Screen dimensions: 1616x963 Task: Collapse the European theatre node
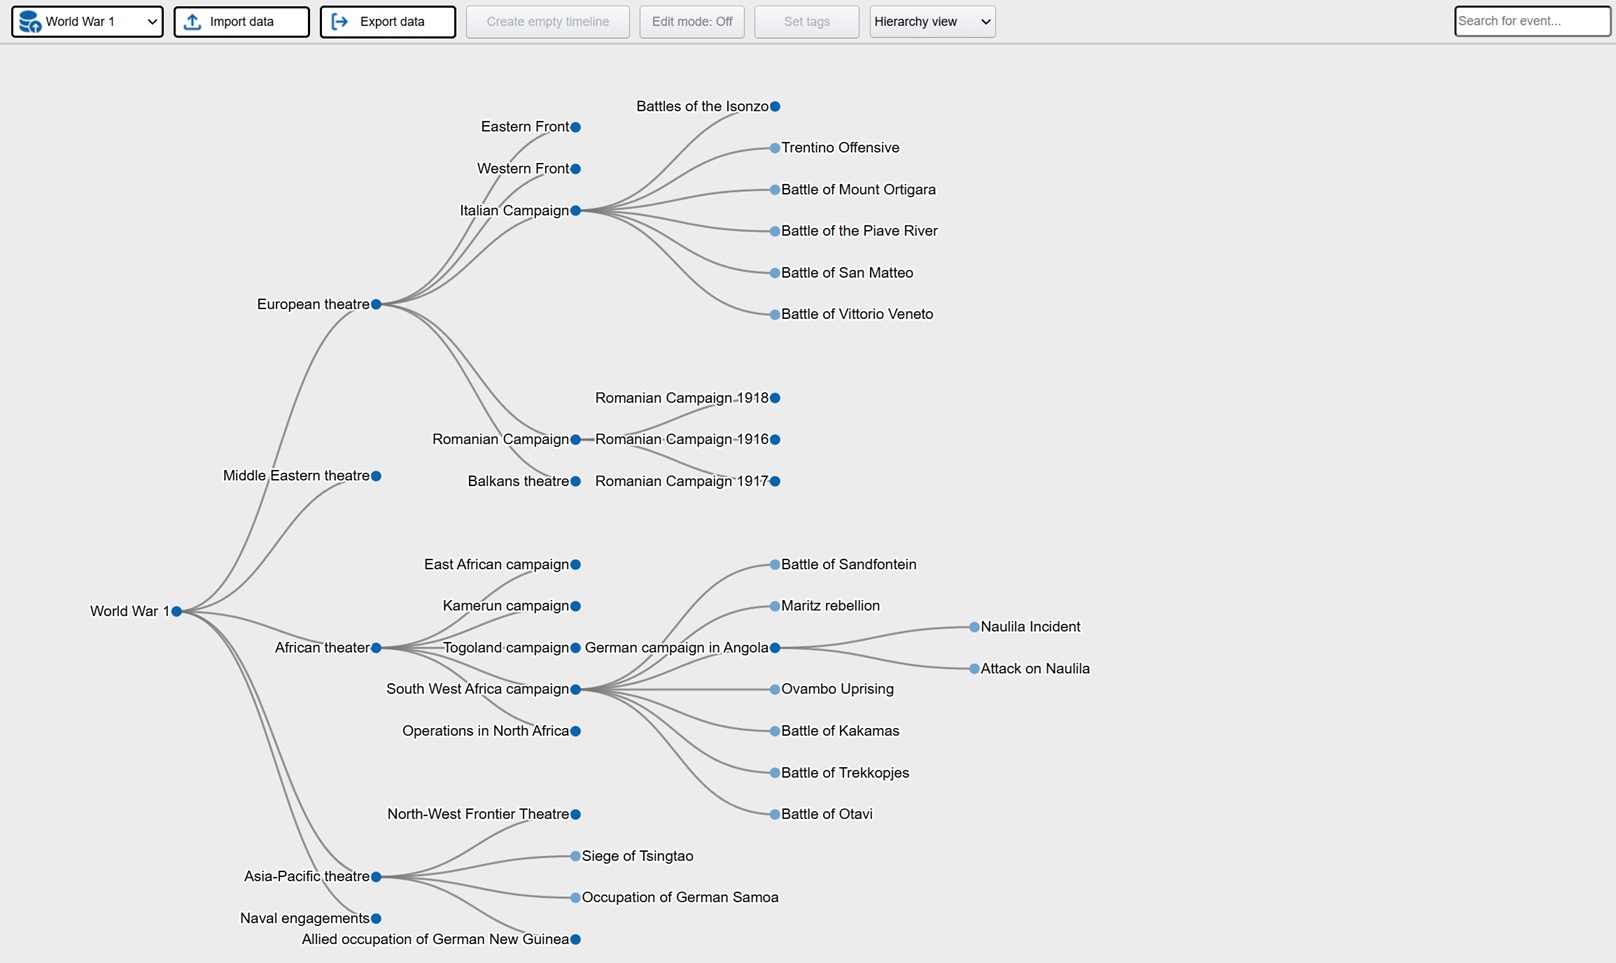[x=376, y=304]
